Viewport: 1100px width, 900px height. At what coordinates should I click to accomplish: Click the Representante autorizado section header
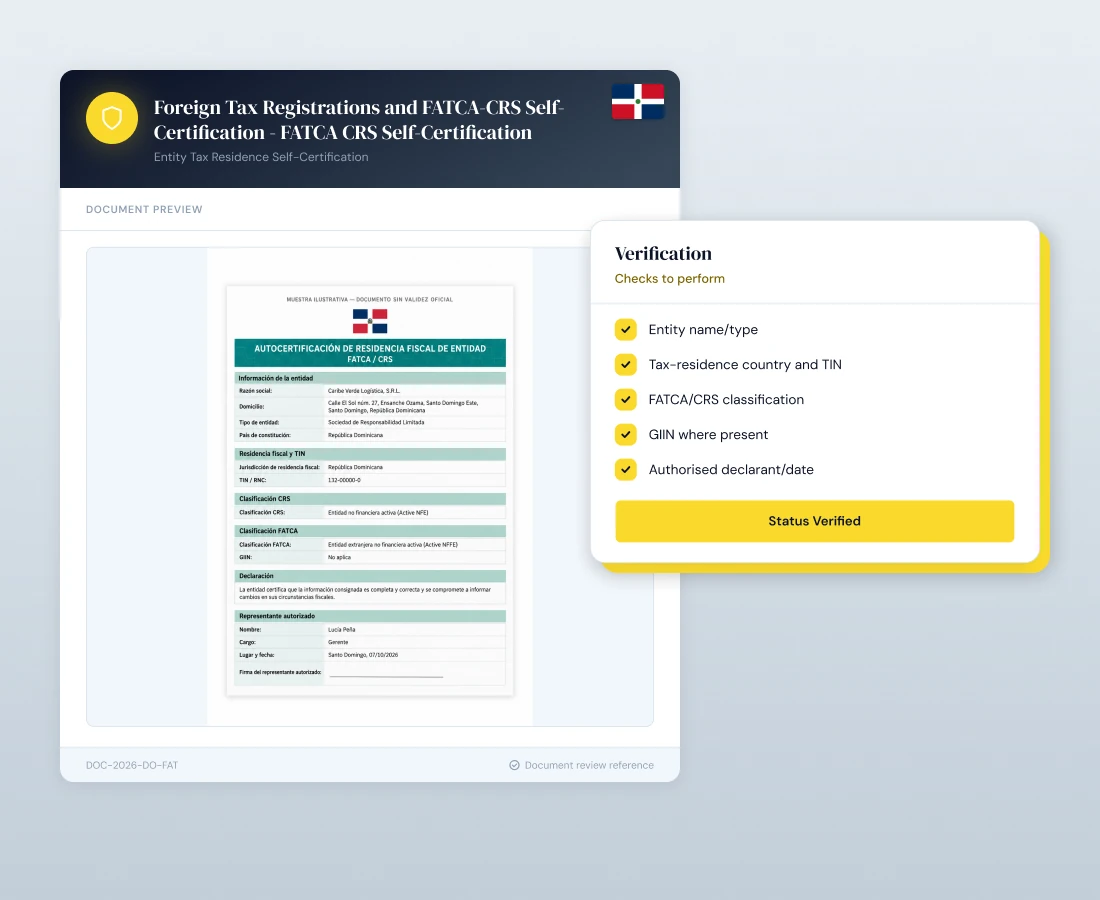coord(370,616)
